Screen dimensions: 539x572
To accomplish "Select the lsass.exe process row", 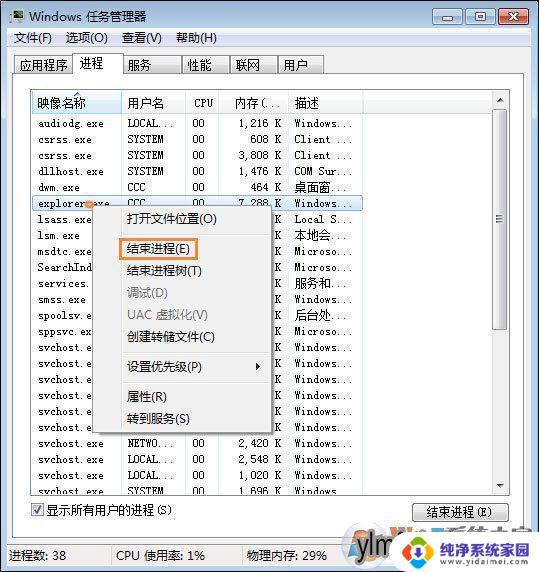I will [64, 220].
